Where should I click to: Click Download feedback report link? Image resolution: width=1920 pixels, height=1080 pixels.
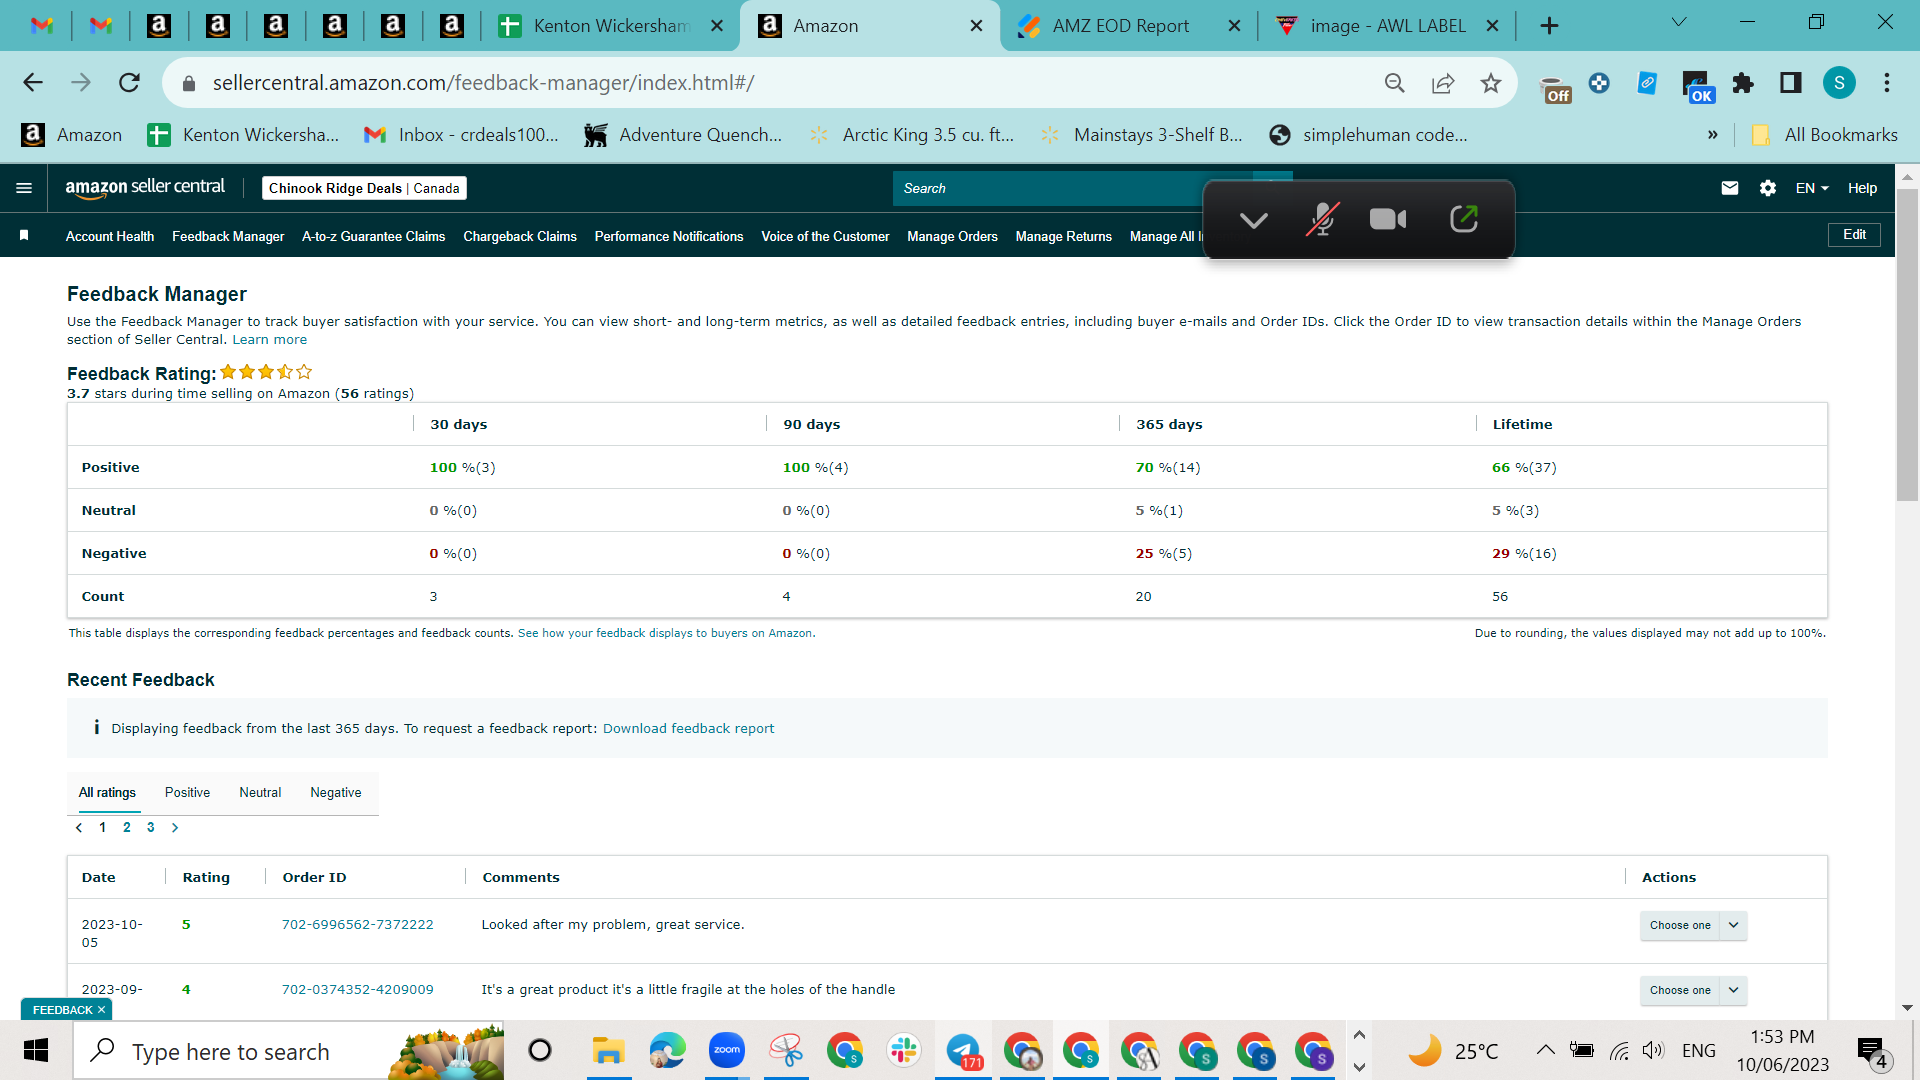click(688, 728)
